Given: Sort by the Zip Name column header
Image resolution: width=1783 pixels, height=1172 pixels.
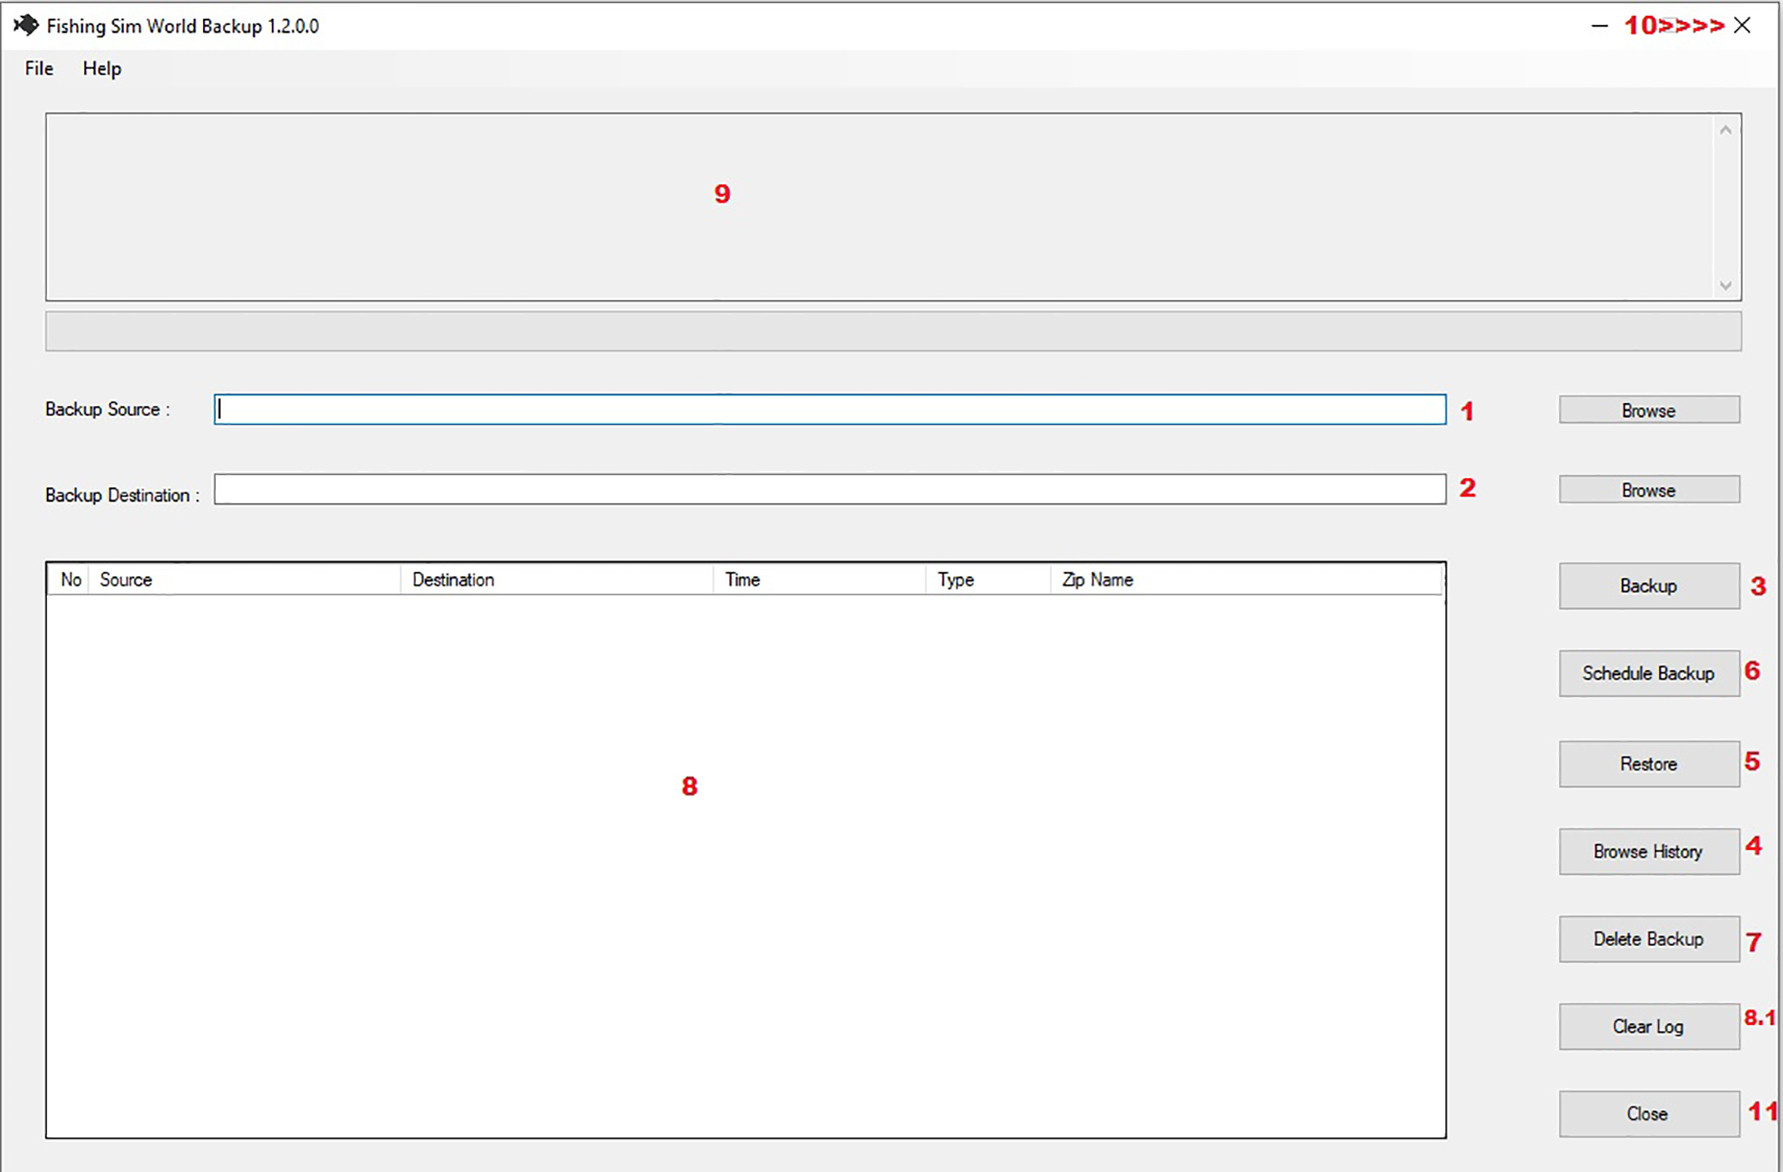Looking at the screenshot, I should click(x=1247, y=580).
